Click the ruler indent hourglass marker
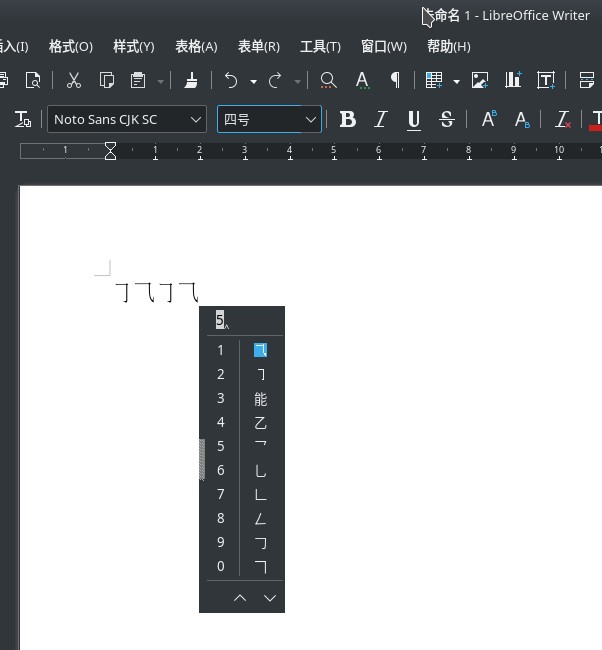 pos(110,151)
